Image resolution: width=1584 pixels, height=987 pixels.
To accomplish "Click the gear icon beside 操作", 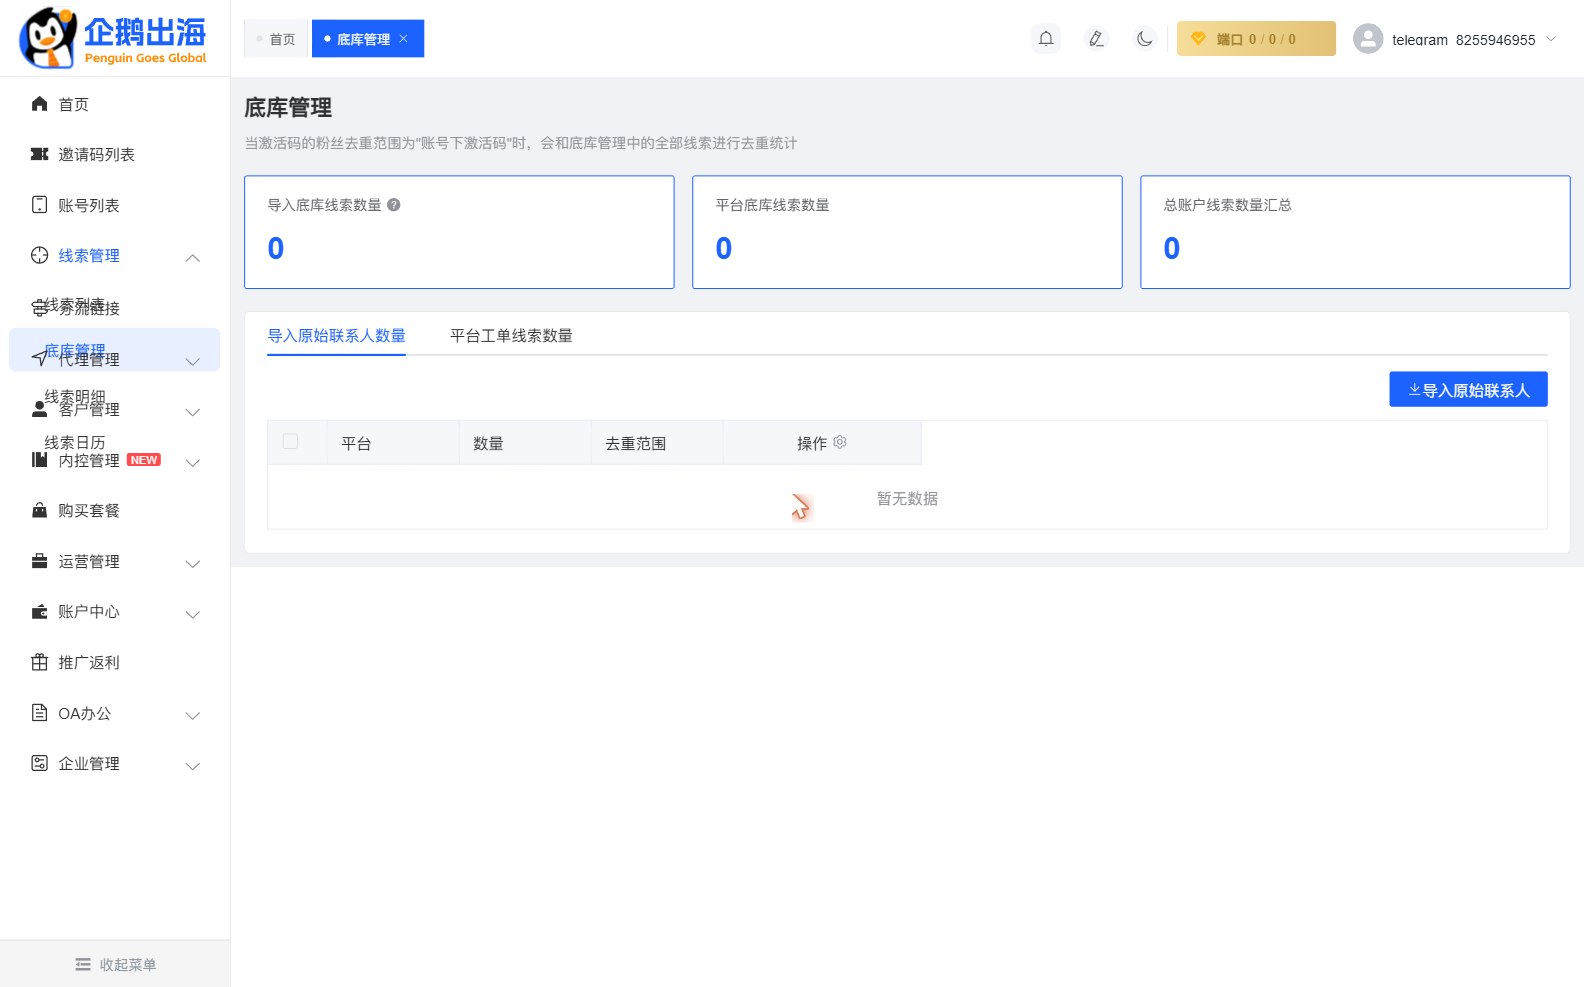I will (840, 442).
